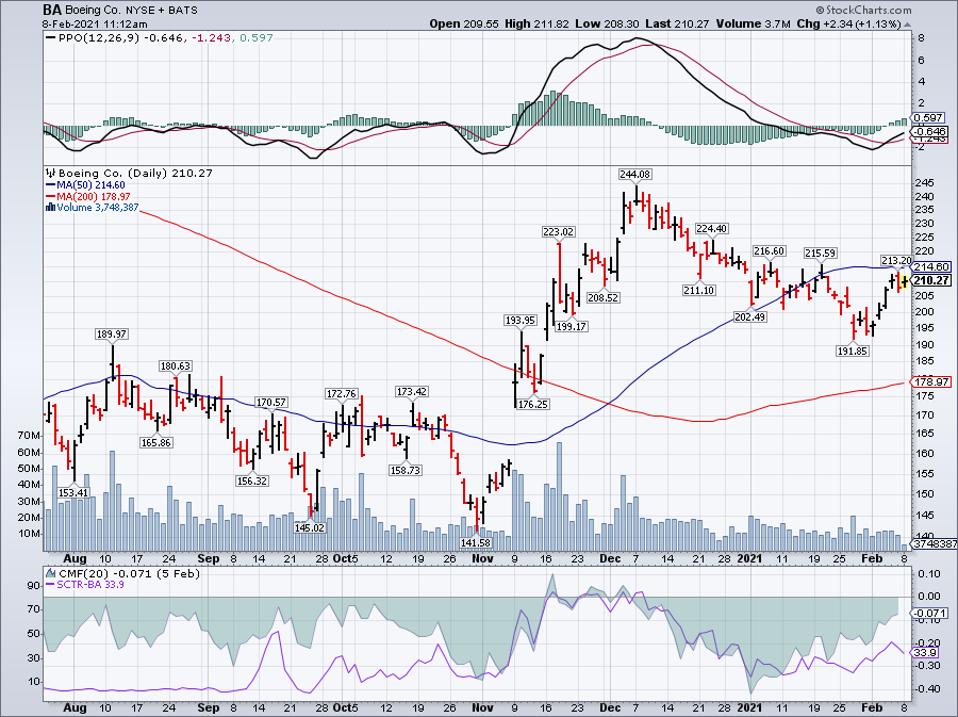
Task: Click the 33.9 SCTR axis tag
Action: (x=924, y=653)
